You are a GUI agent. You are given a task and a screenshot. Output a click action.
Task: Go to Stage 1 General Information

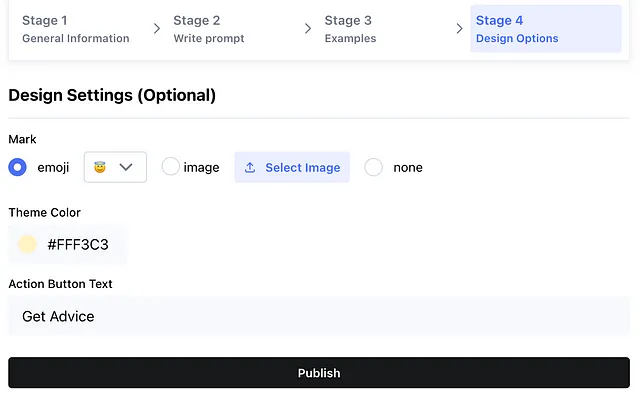pyautogui.click(x=76, y=29)
